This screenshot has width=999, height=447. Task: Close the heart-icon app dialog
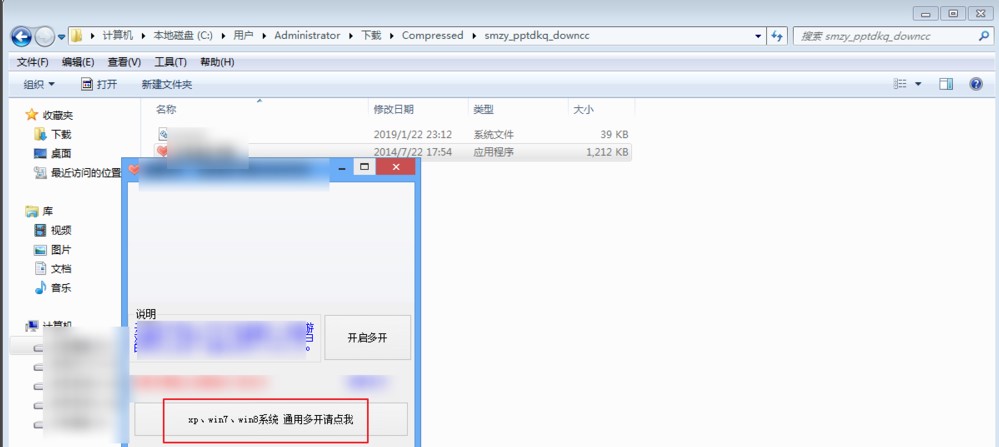pos(396,167)
